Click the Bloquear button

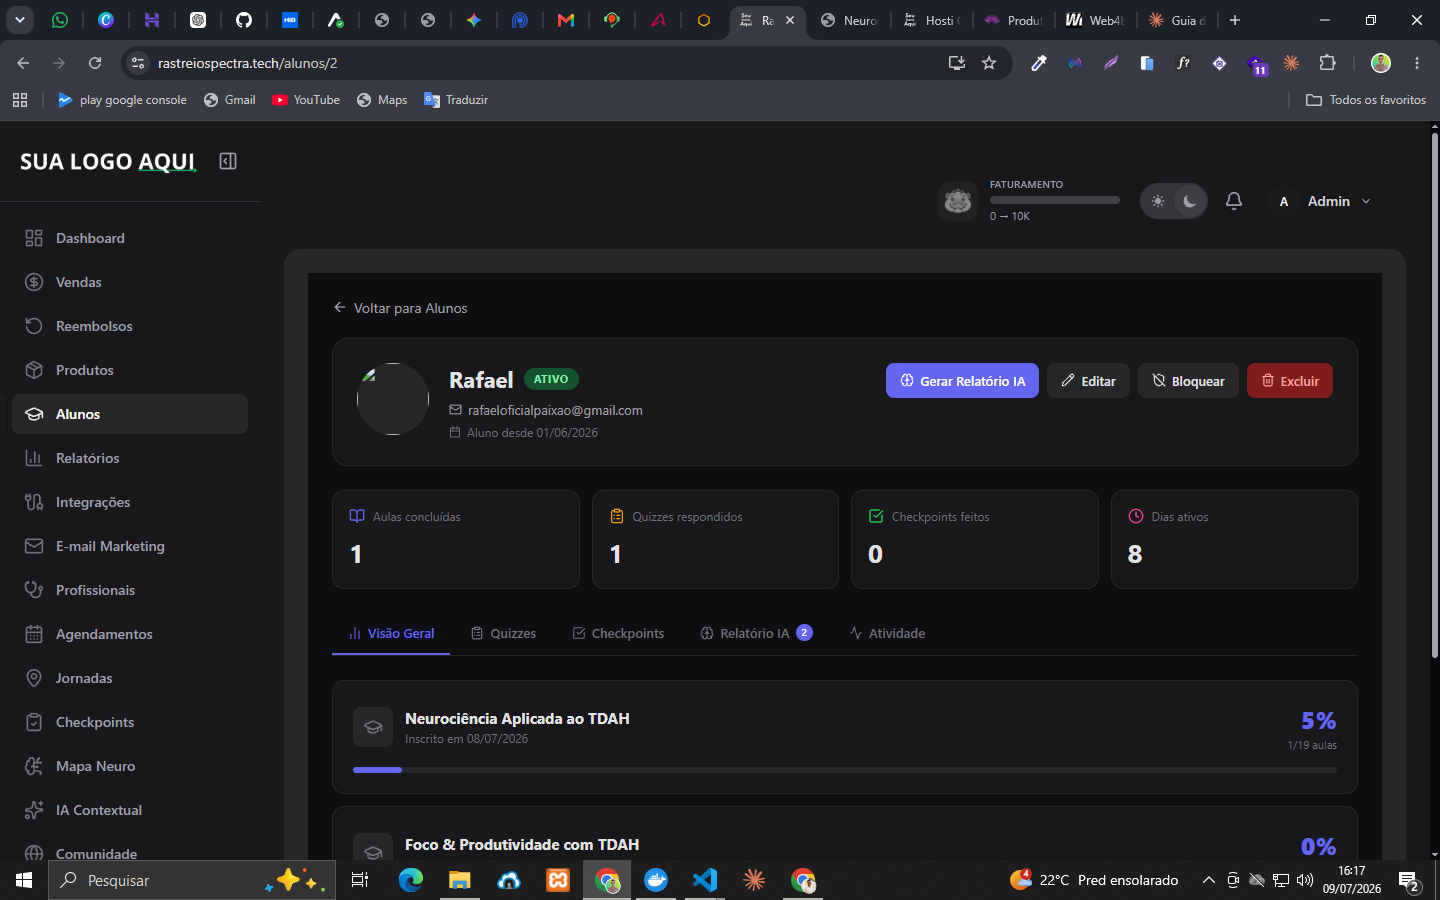[1188, 381]
